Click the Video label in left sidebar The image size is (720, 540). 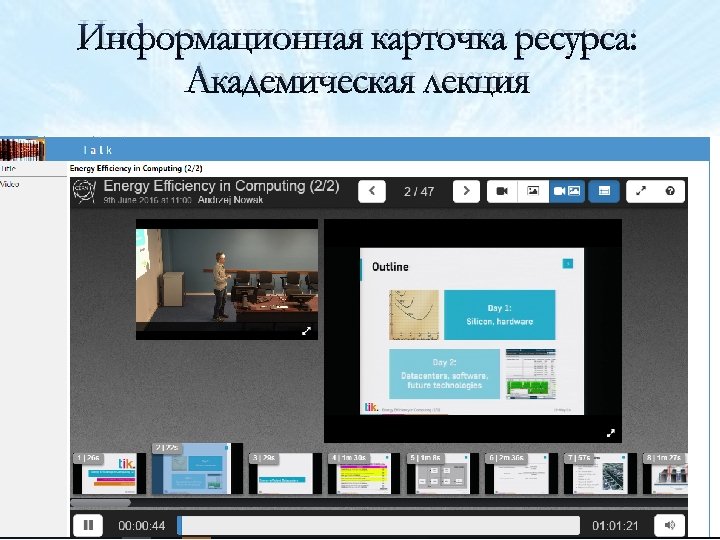tap(9, 184)
